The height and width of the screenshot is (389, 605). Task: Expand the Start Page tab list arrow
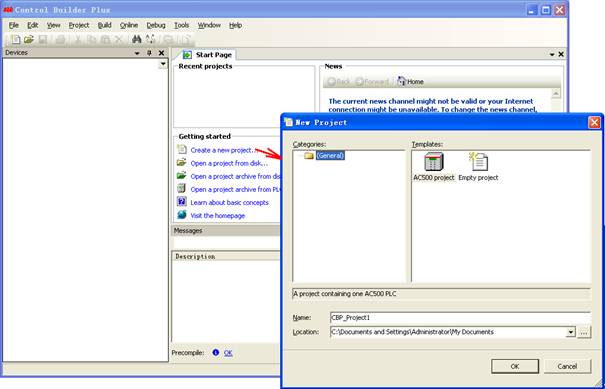tap(552, 55)
